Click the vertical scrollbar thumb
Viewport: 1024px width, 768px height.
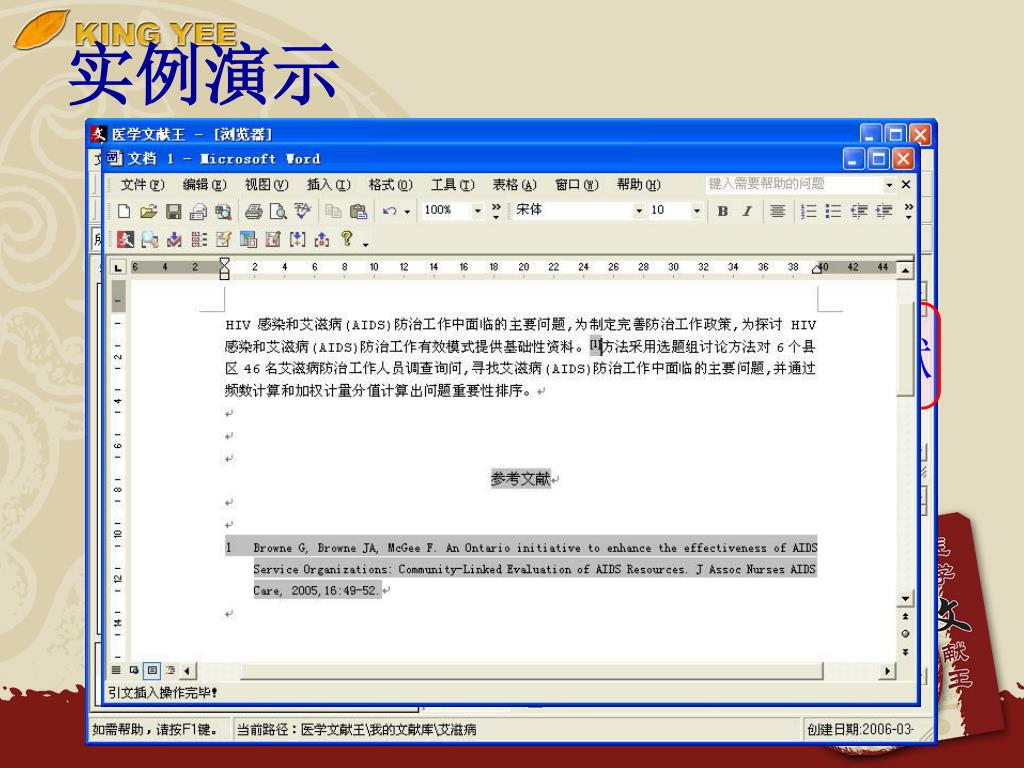pos(905,349)
